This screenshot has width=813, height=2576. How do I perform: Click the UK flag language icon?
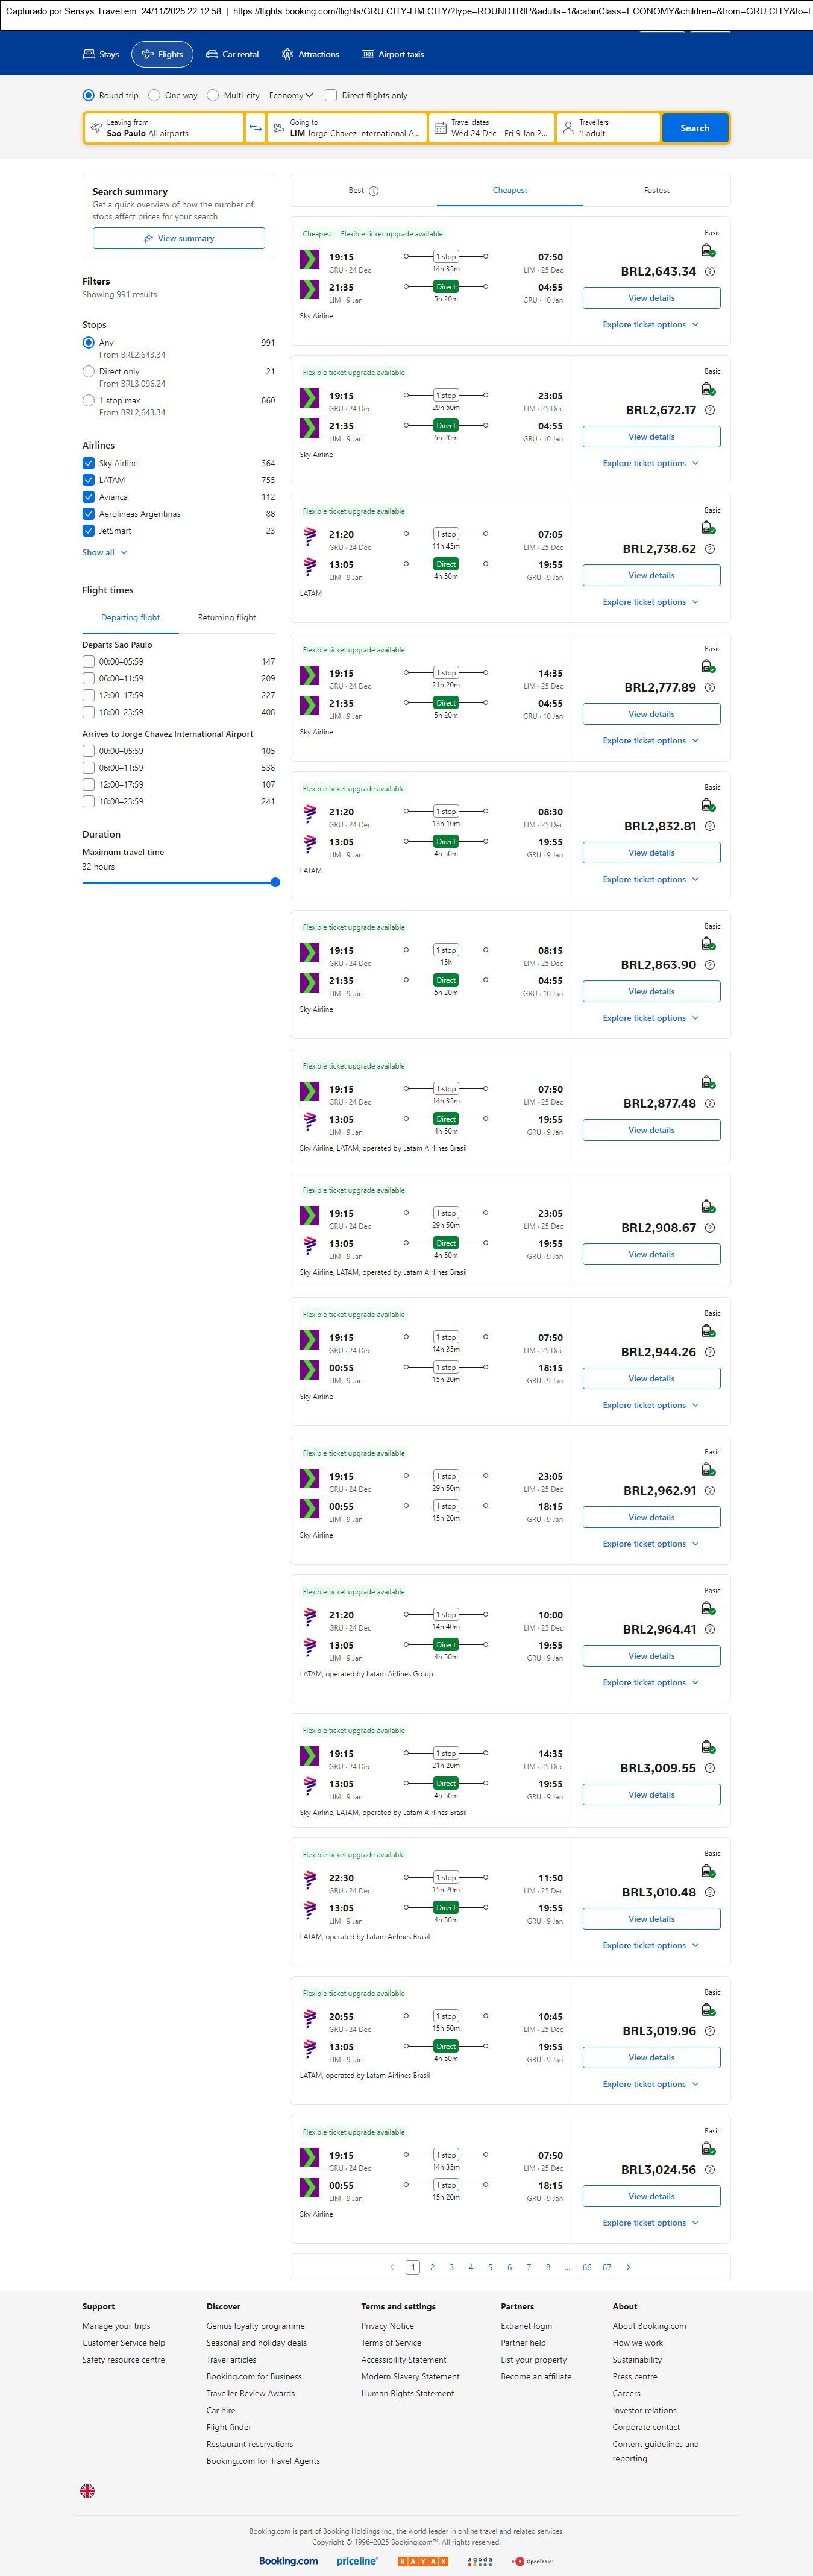(88, 2490)
